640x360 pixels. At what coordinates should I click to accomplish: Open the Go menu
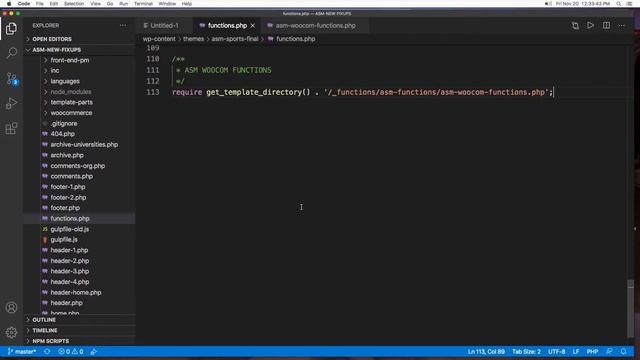click(x=110, y=4)
